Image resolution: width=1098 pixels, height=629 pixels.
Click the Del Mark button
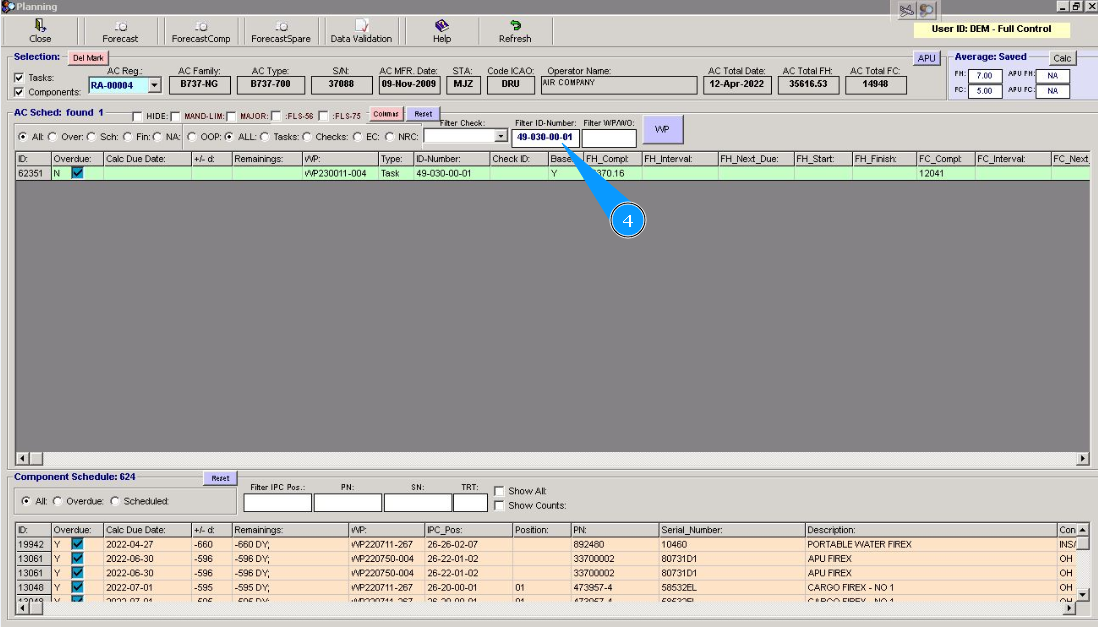[x=88, y=58]
